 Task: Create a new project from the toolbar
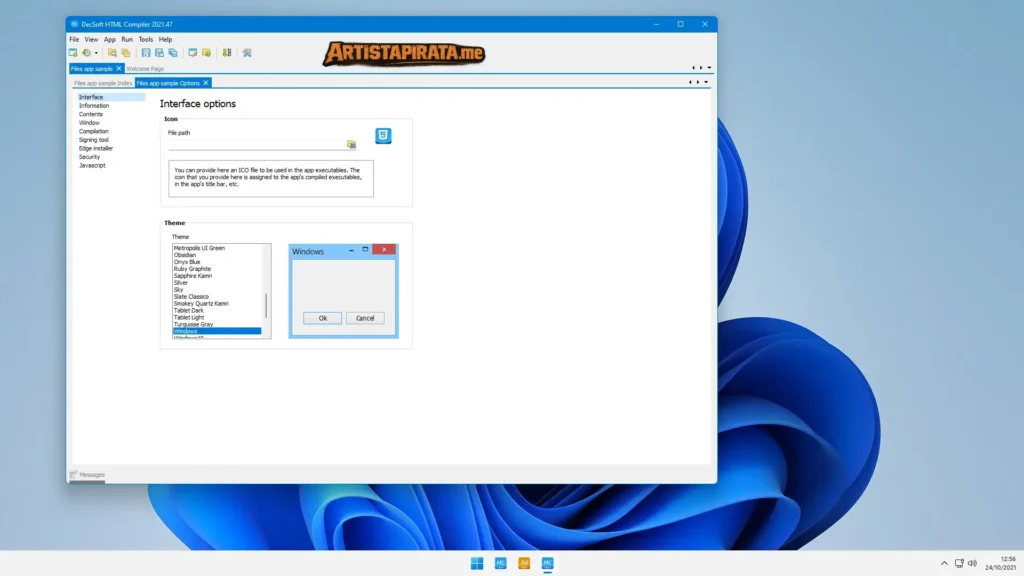coord(73,52)
